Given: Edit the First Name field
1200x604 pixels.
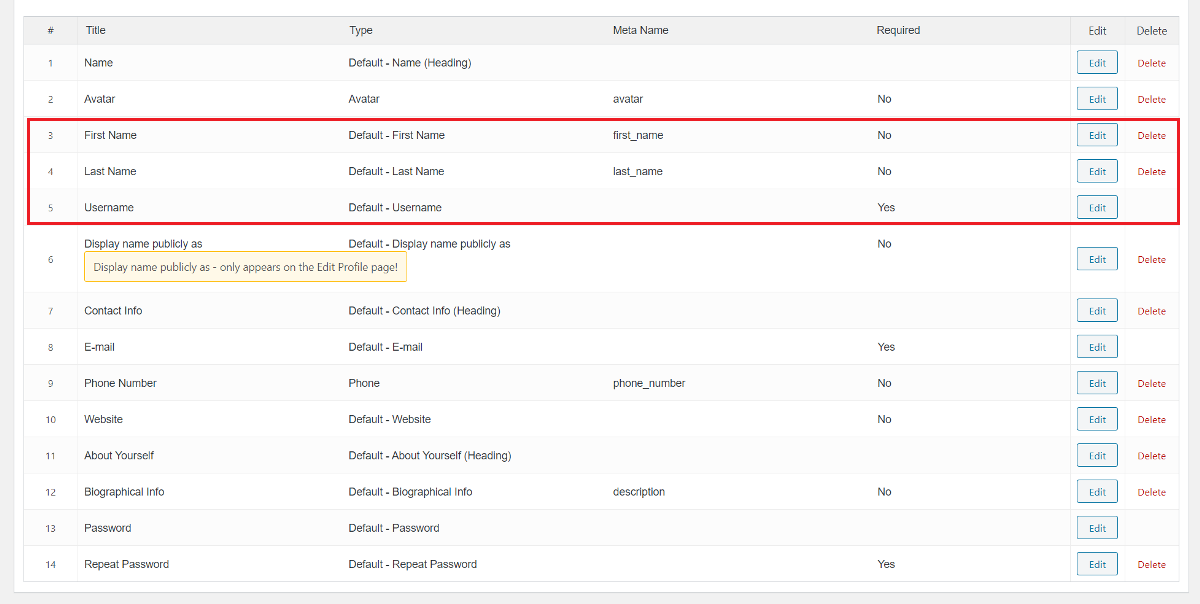Looking at the screenshot, I should pos(1097,135).
